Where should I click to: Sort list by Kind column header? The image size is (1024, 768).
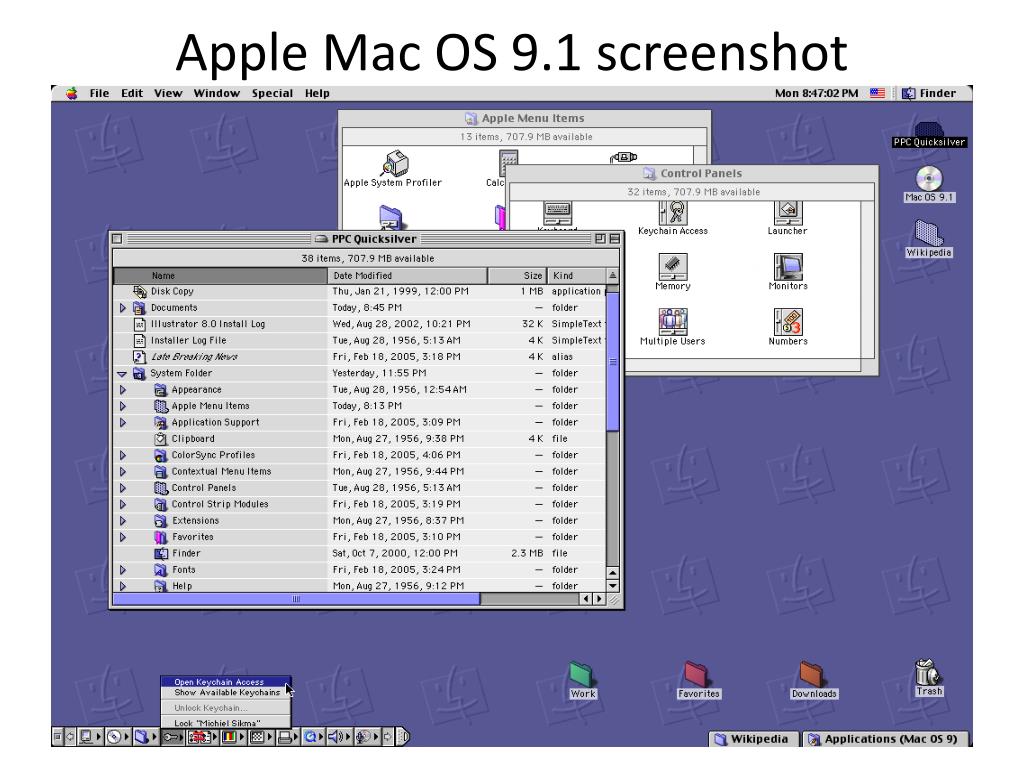pos(576,276)
